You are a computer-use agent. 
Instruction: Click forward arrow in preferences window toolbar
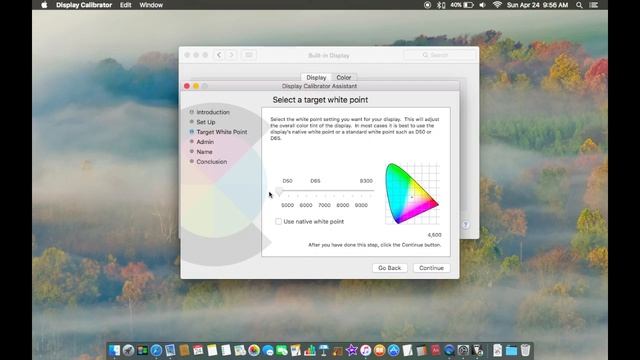[231, 55]
